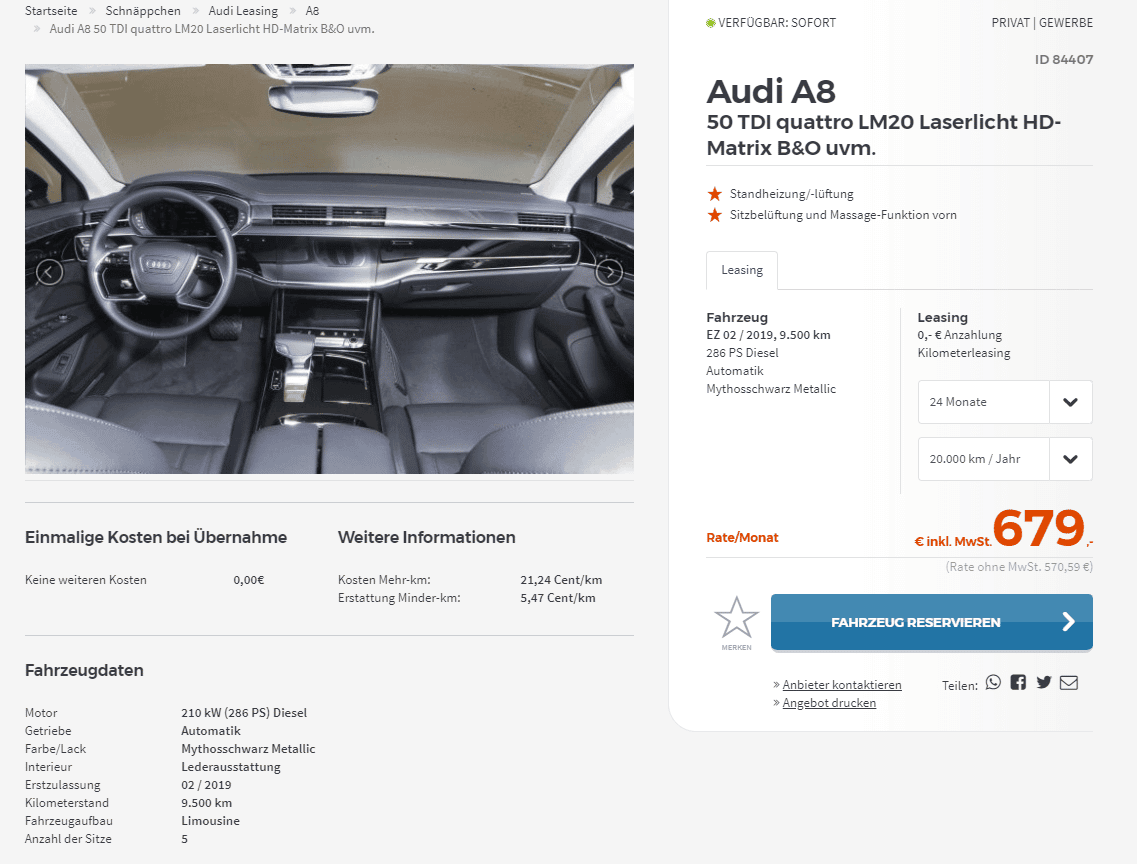Click Sitzbelüftung und Massage-Funktion vorn text
Image resolution: width=1137 pixels, height=864 pixels.
click(x=843, y=215)
